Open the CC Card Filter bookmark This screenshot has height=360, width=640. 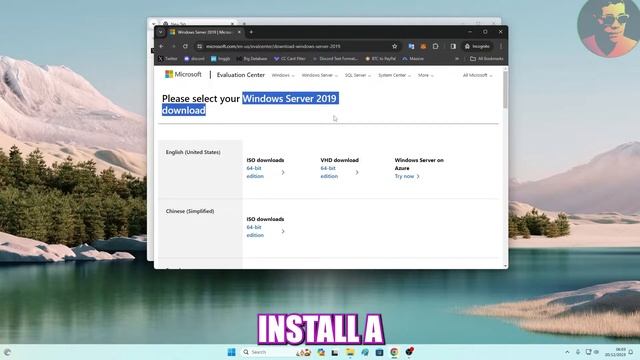290,59
